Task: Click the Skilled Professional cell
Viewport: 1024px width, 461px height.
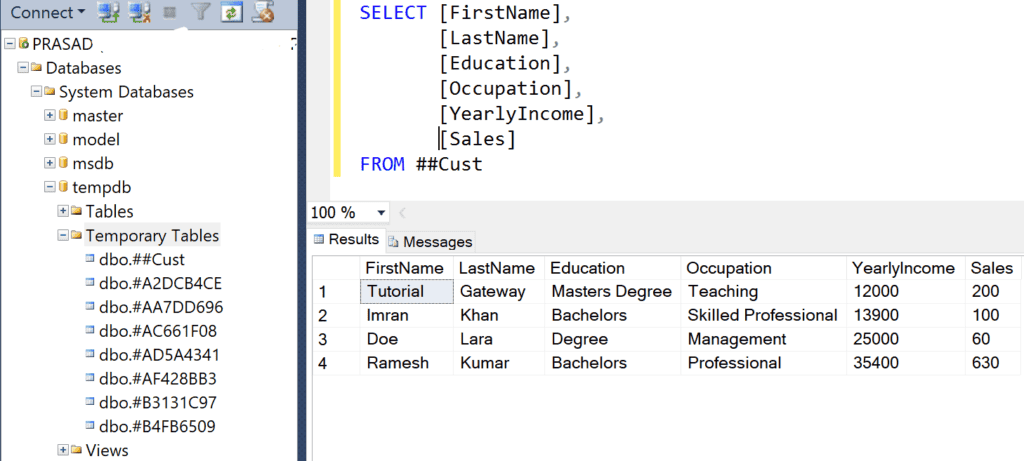Action: pos(762,315)
